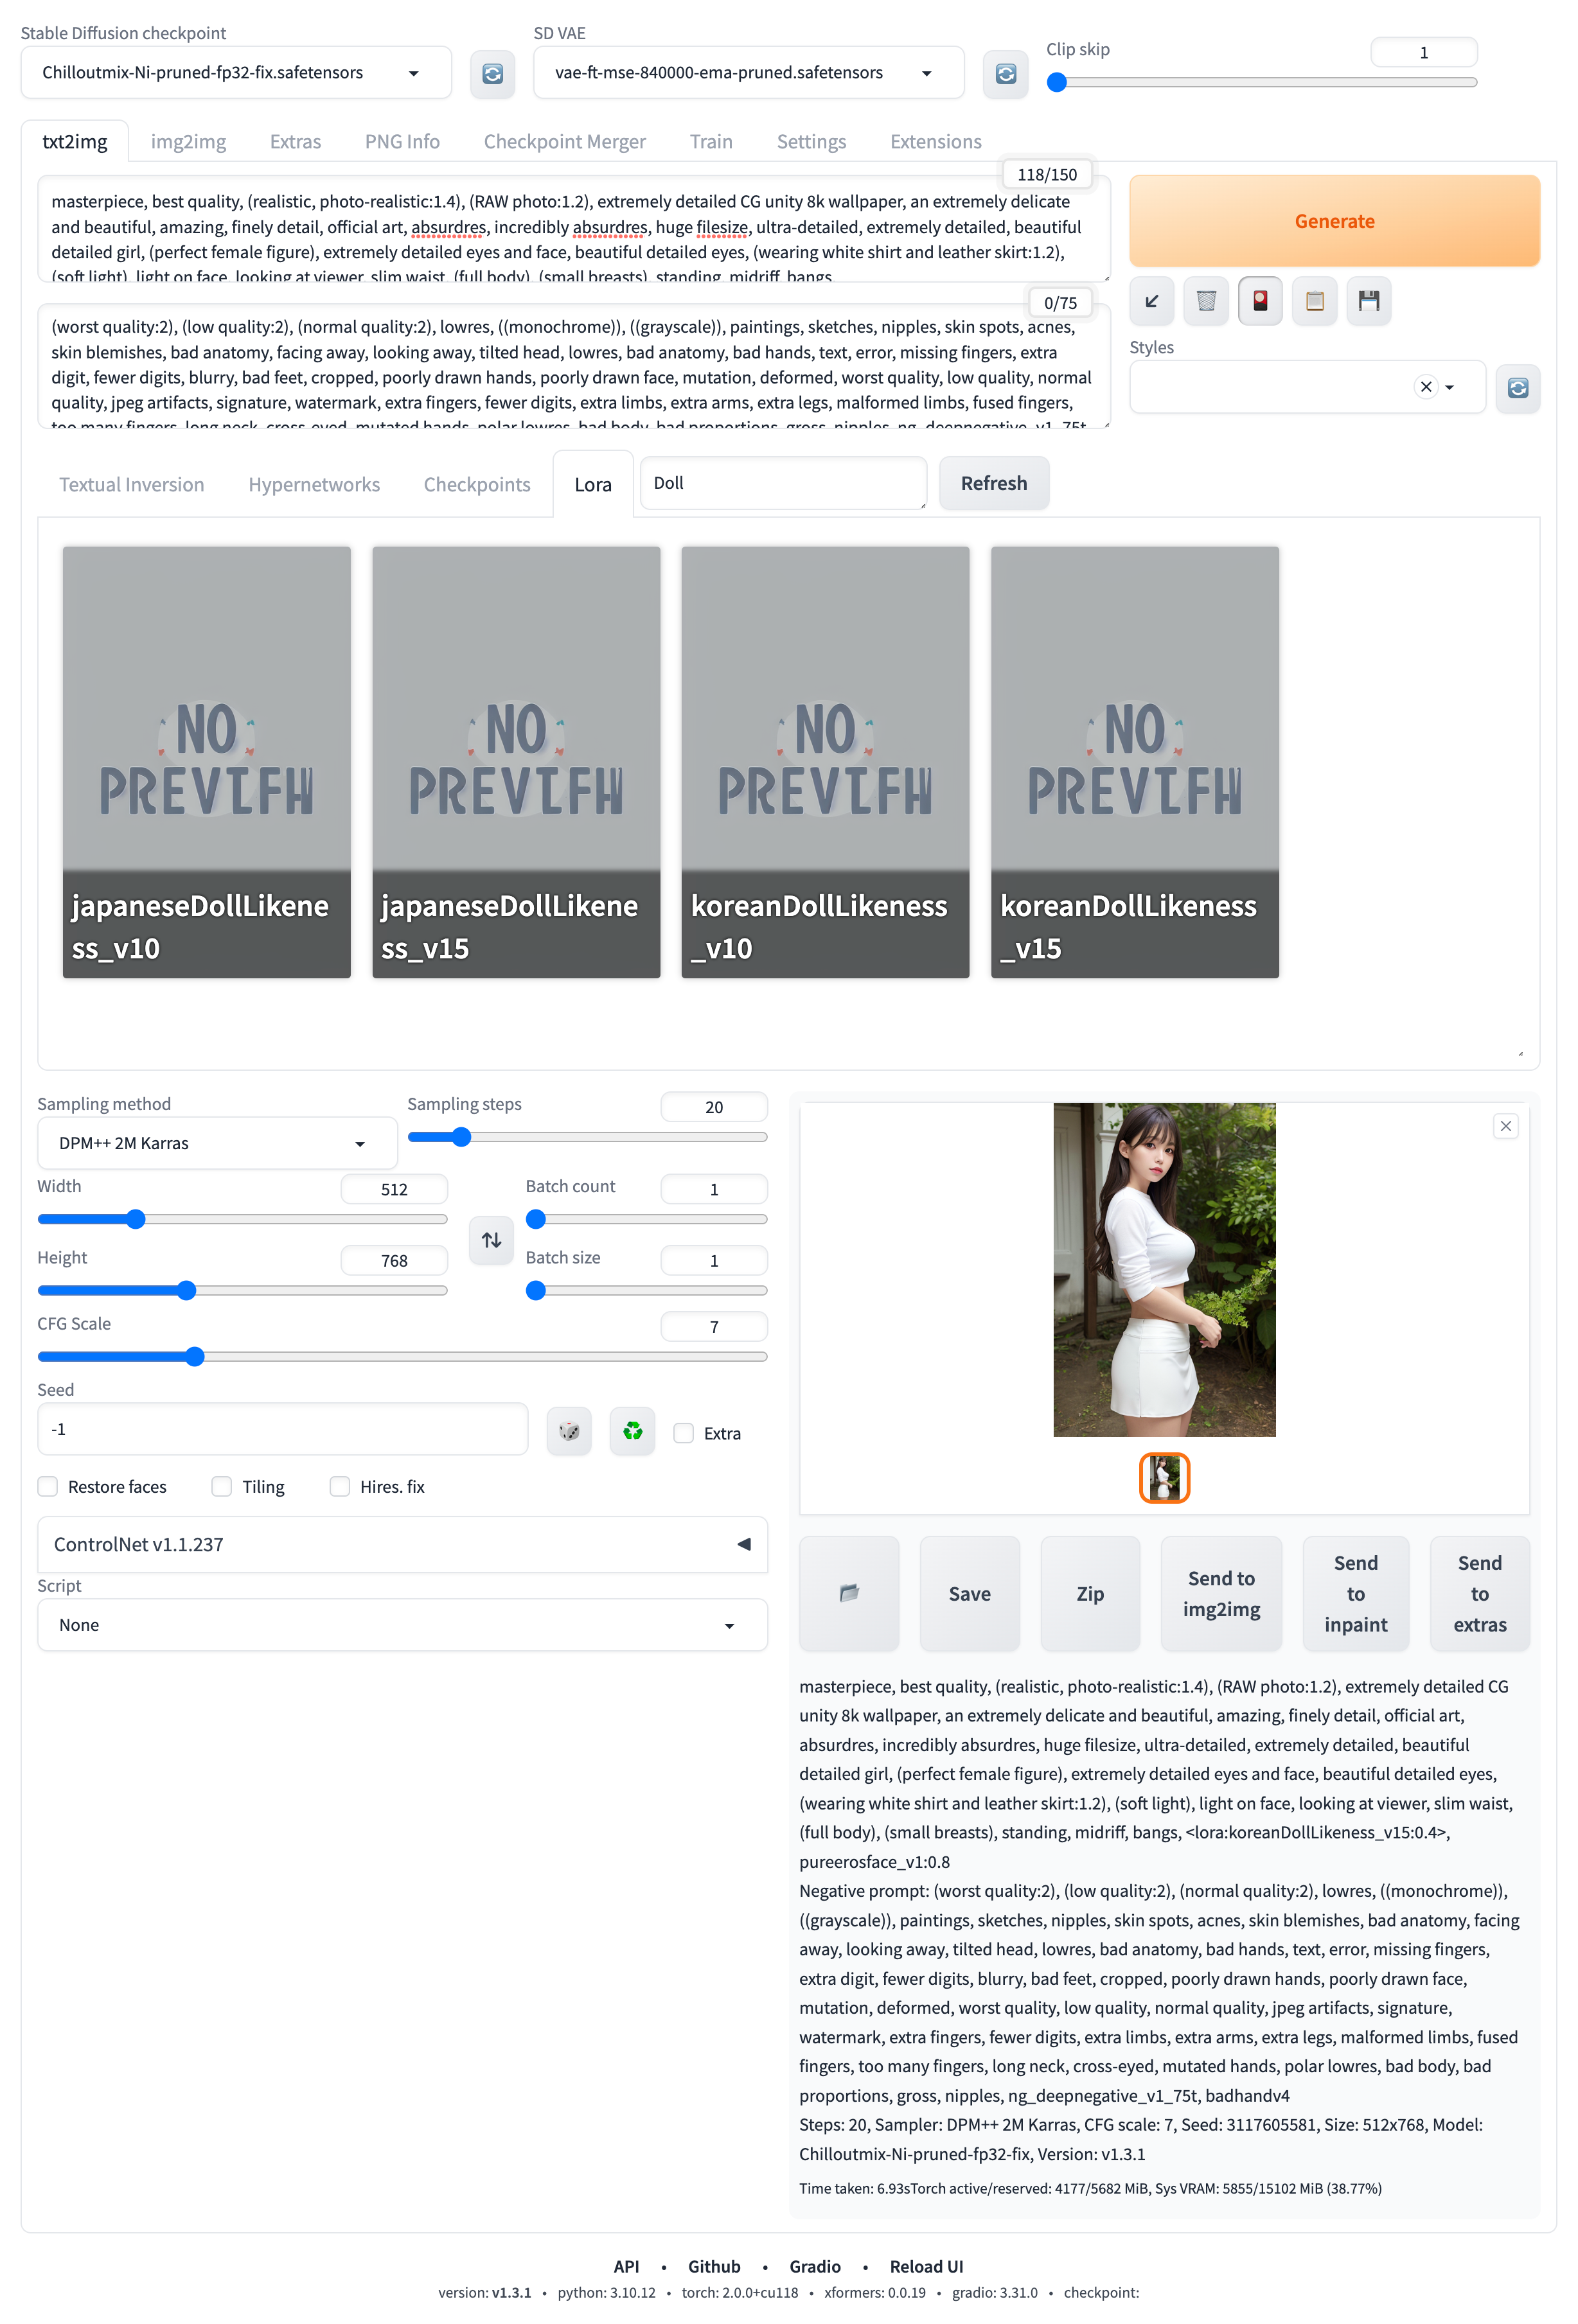
Task: Click the arrow icon to read last generation parameters
Action: click(x=1151, y=301)
